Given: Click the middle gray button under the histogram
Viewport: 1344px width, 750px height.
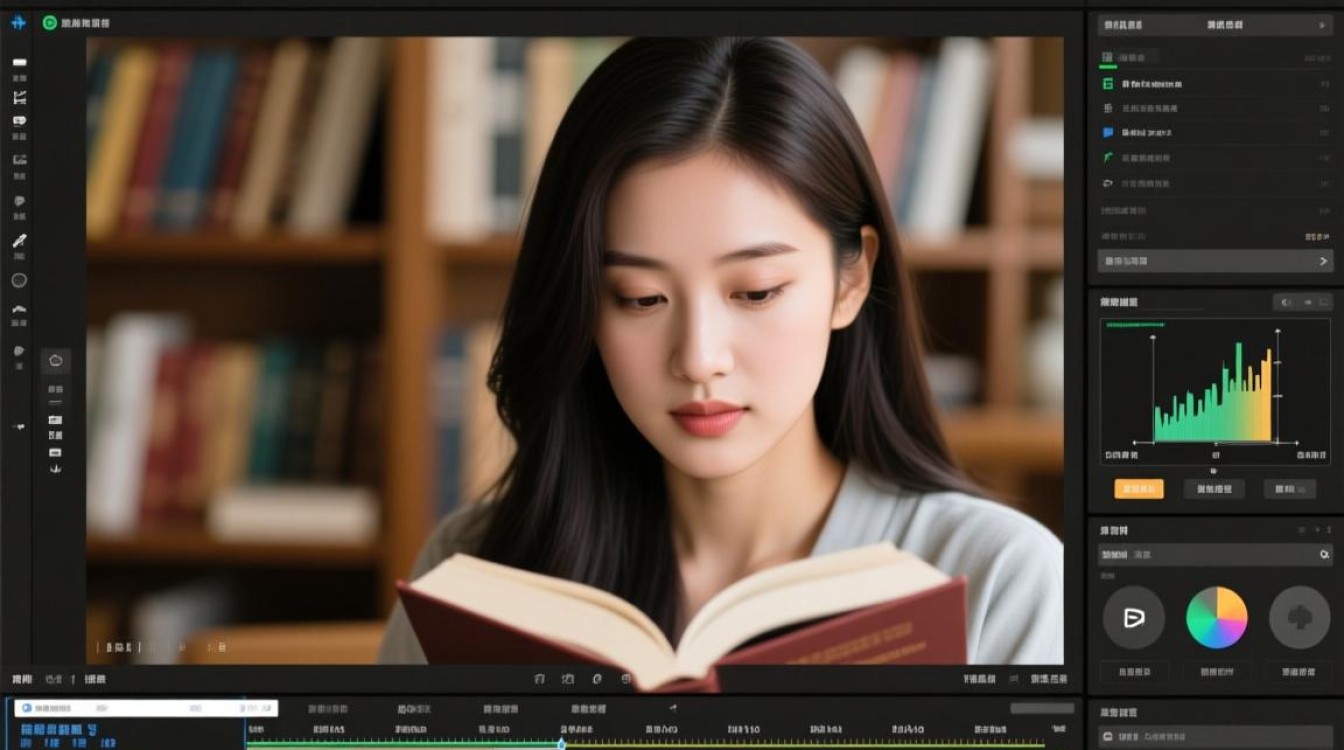Looking at the screenshot, I should click(x=1214, y=489).
